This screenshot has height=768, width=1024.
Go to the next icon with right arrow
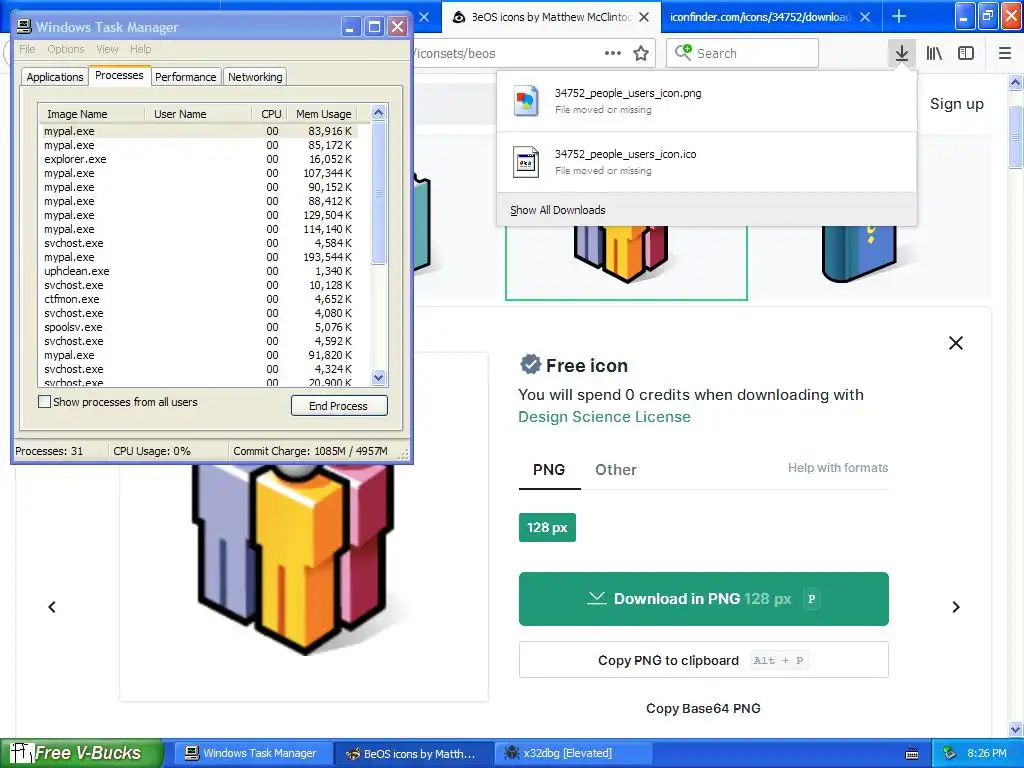coord(955,607)
